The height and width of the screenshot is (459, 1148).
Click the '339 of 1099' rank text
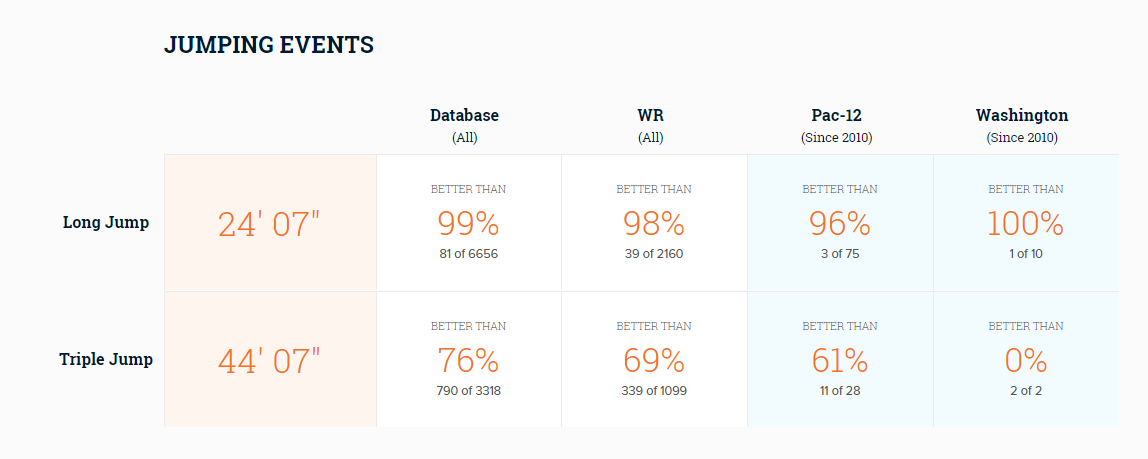tap(654, 391)
